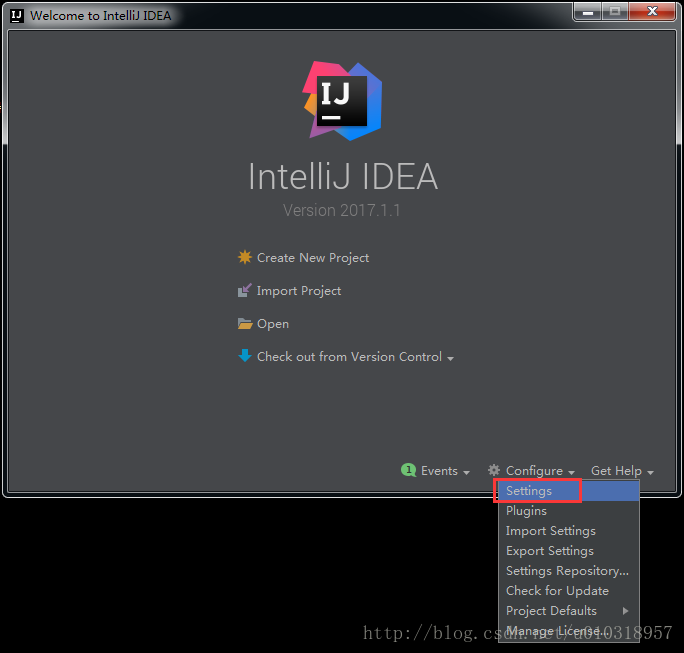Click the Open folder icon
This screenshot has width=684, height=653.
(245, 324)
